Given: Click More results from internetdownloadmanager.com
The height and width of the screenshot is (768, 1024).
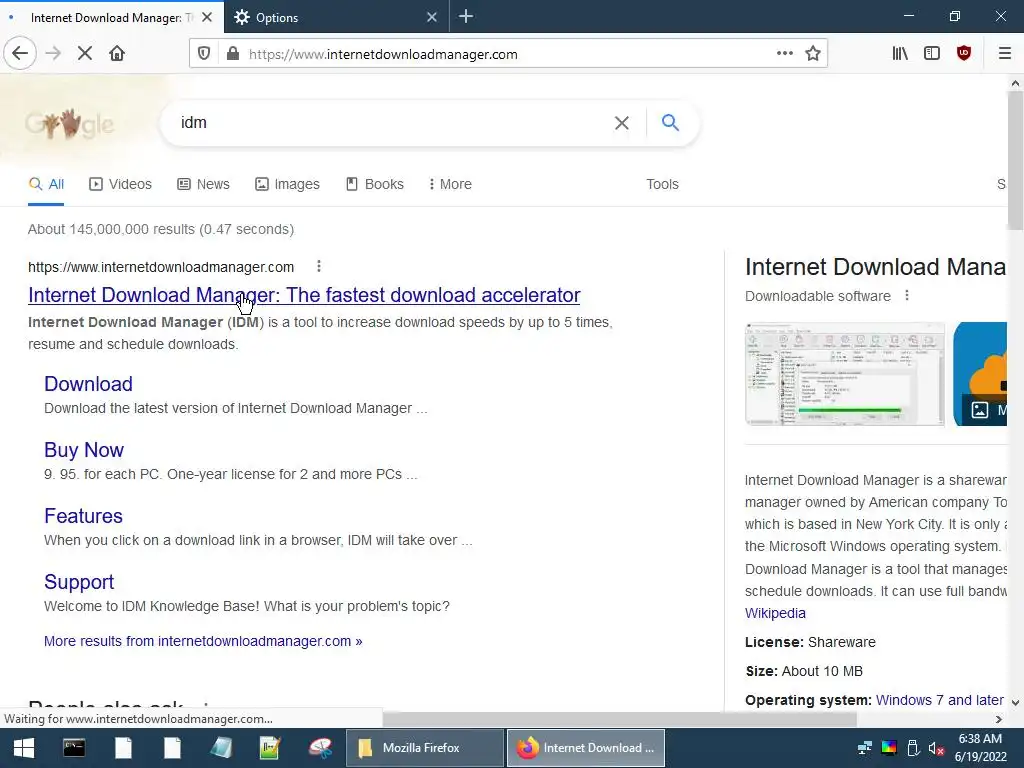Looking at the screenshot, I should click(202, 641).
